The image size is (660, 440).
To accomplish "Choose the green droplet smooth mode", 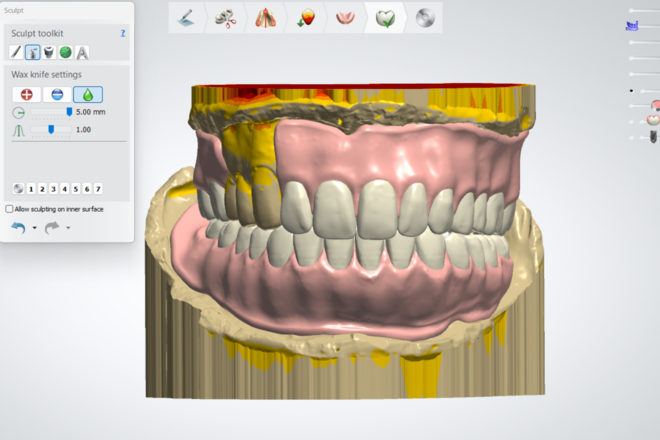I will click(88, 94).
